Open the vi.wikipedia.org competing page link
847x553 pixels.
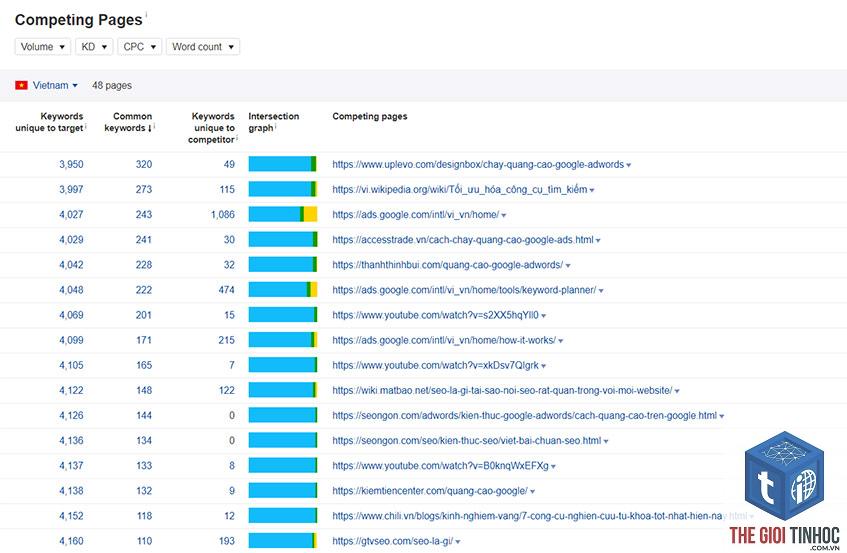pos(460,190)
